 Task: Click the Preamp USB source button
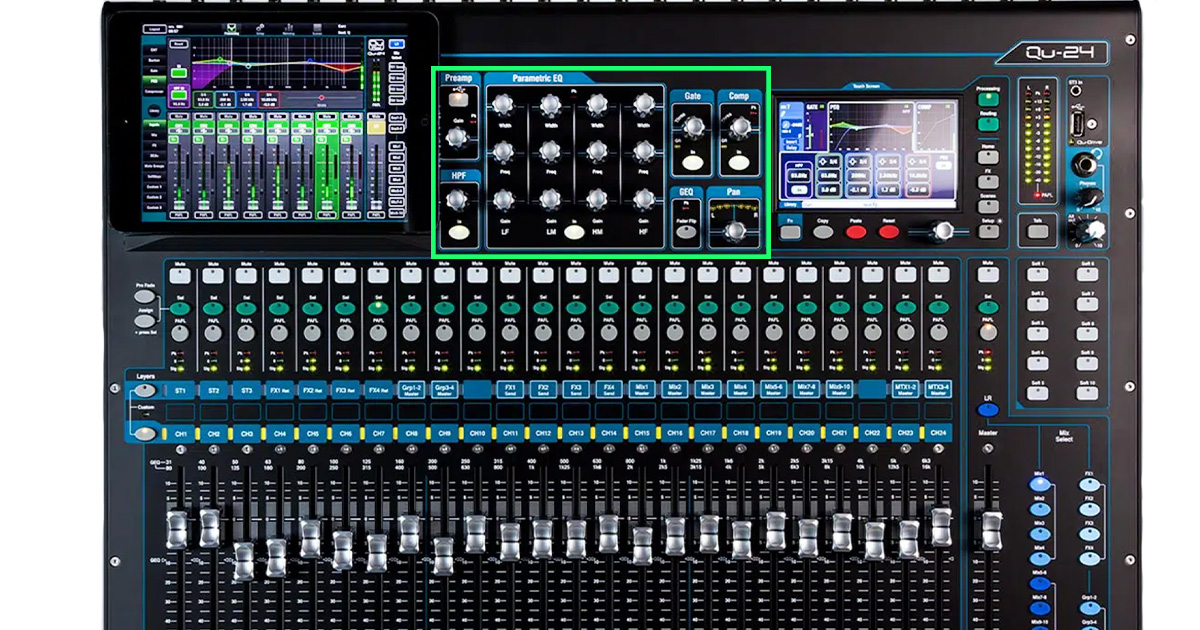pyautogui.click(x=459, y=98)
